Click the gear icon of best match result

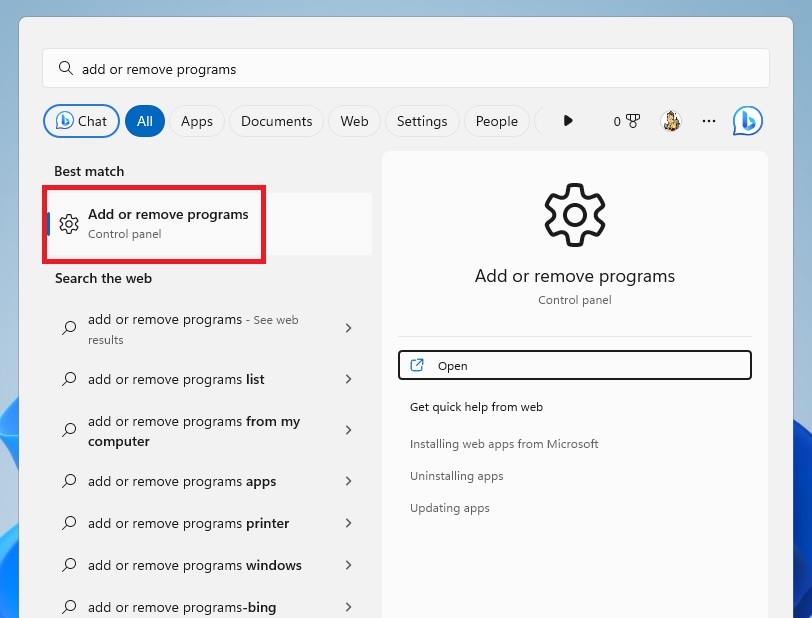click(69, 224)
